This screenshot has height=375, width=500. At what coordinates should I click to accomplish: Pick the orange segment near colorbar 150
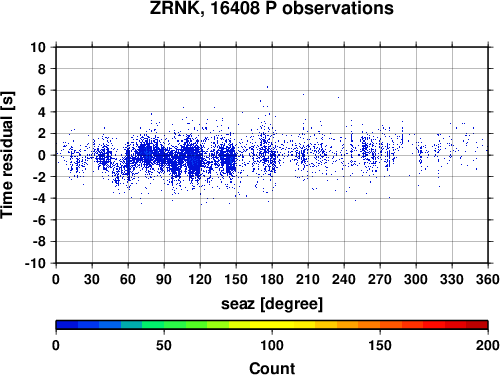[x=380, y=325]
